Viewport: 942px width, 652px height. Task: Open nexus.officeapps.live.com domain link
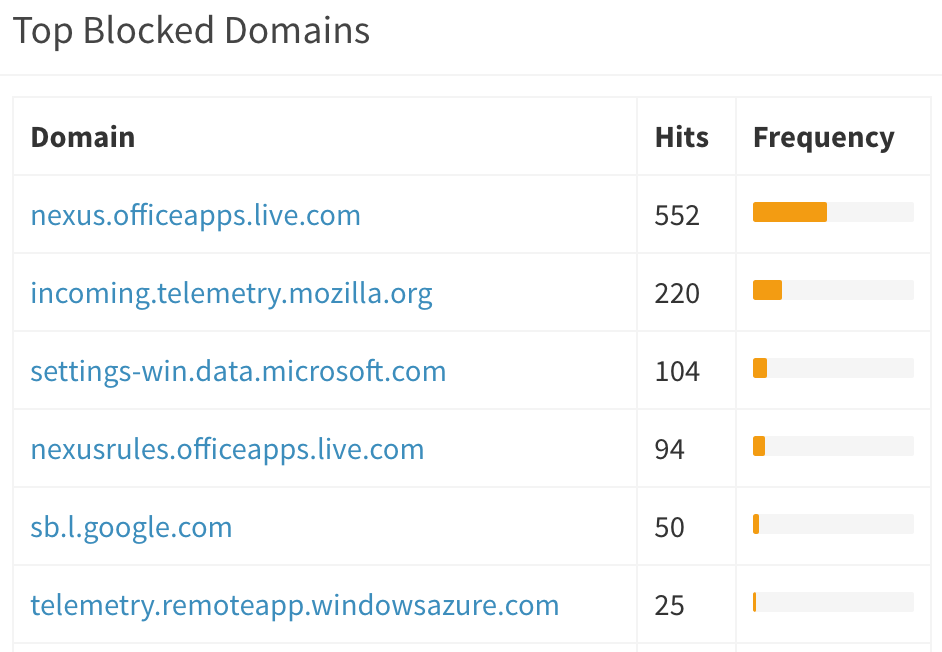[x=195, y=215]
